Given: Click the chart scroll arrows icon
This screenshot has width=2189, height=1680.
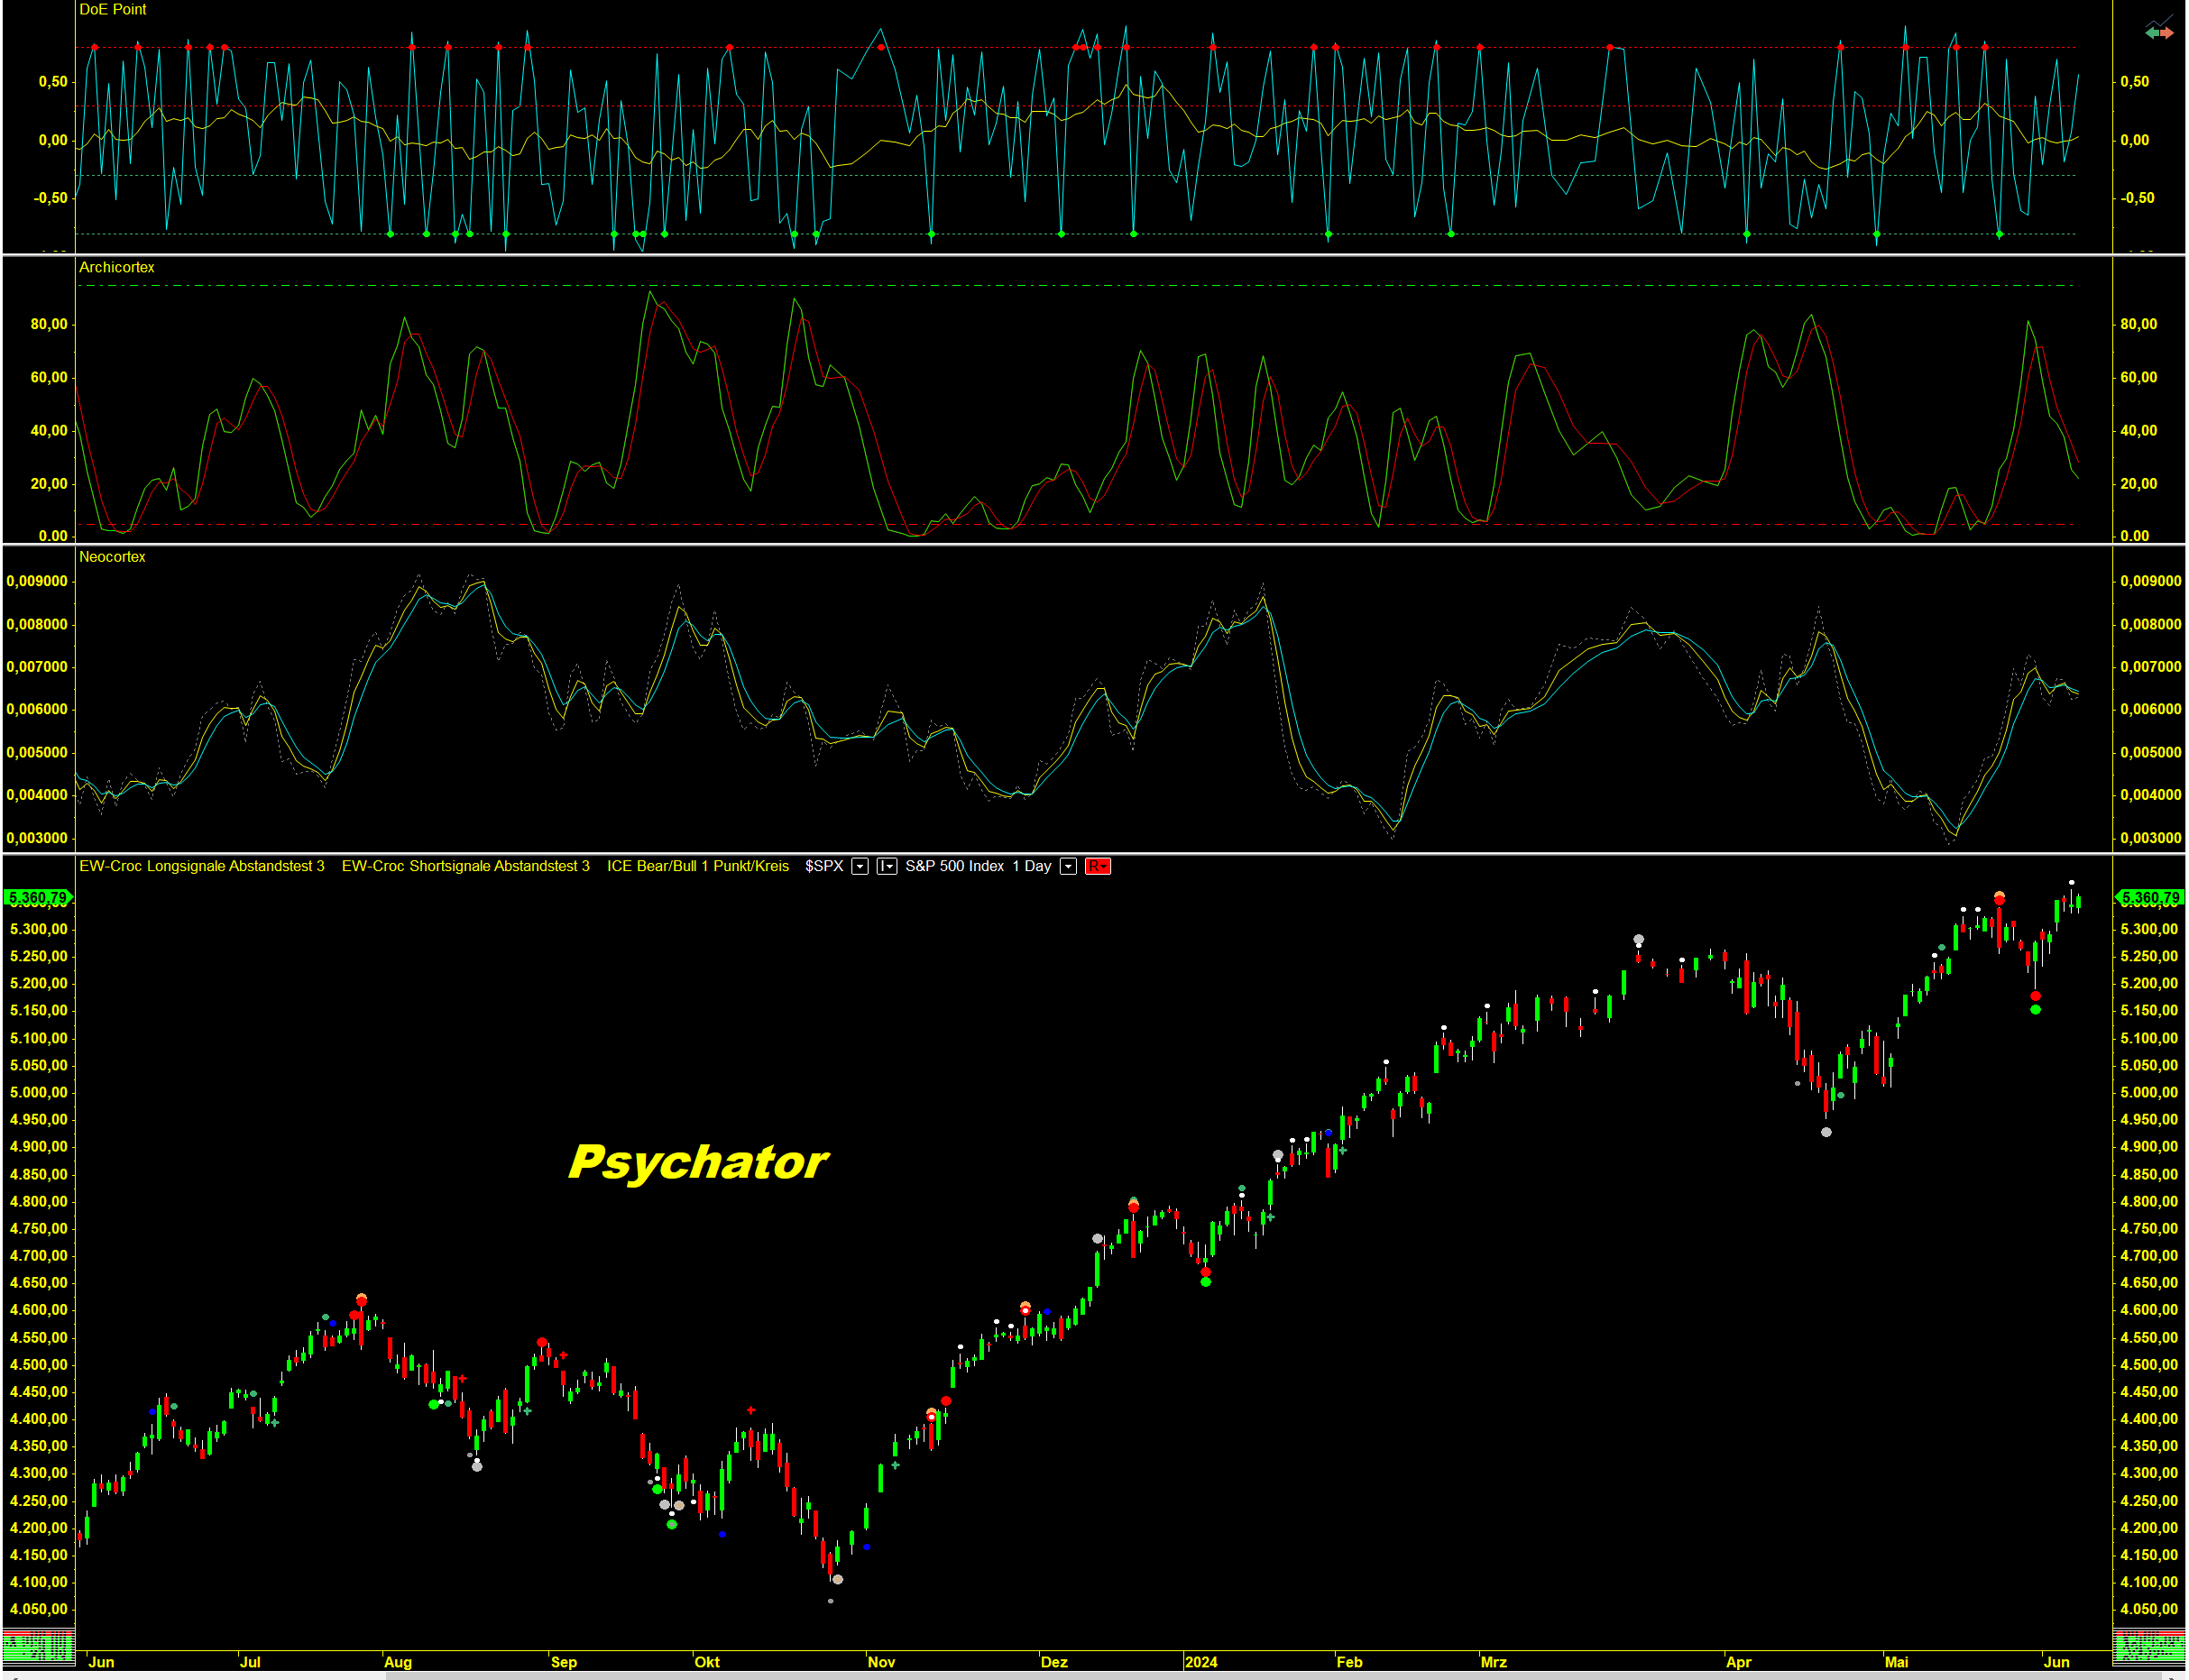Looking at the screenshot, I should coord(2158,30).
